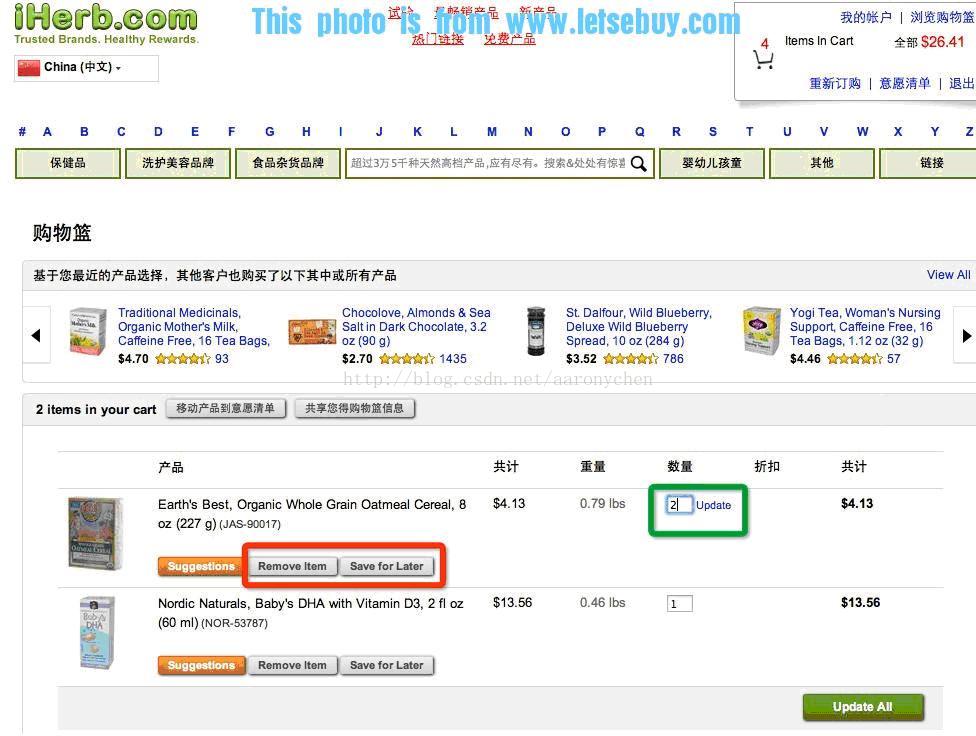Click View All recommendations link
The height and width of the screenshot is (736, 976).
[x=948, y=275]
